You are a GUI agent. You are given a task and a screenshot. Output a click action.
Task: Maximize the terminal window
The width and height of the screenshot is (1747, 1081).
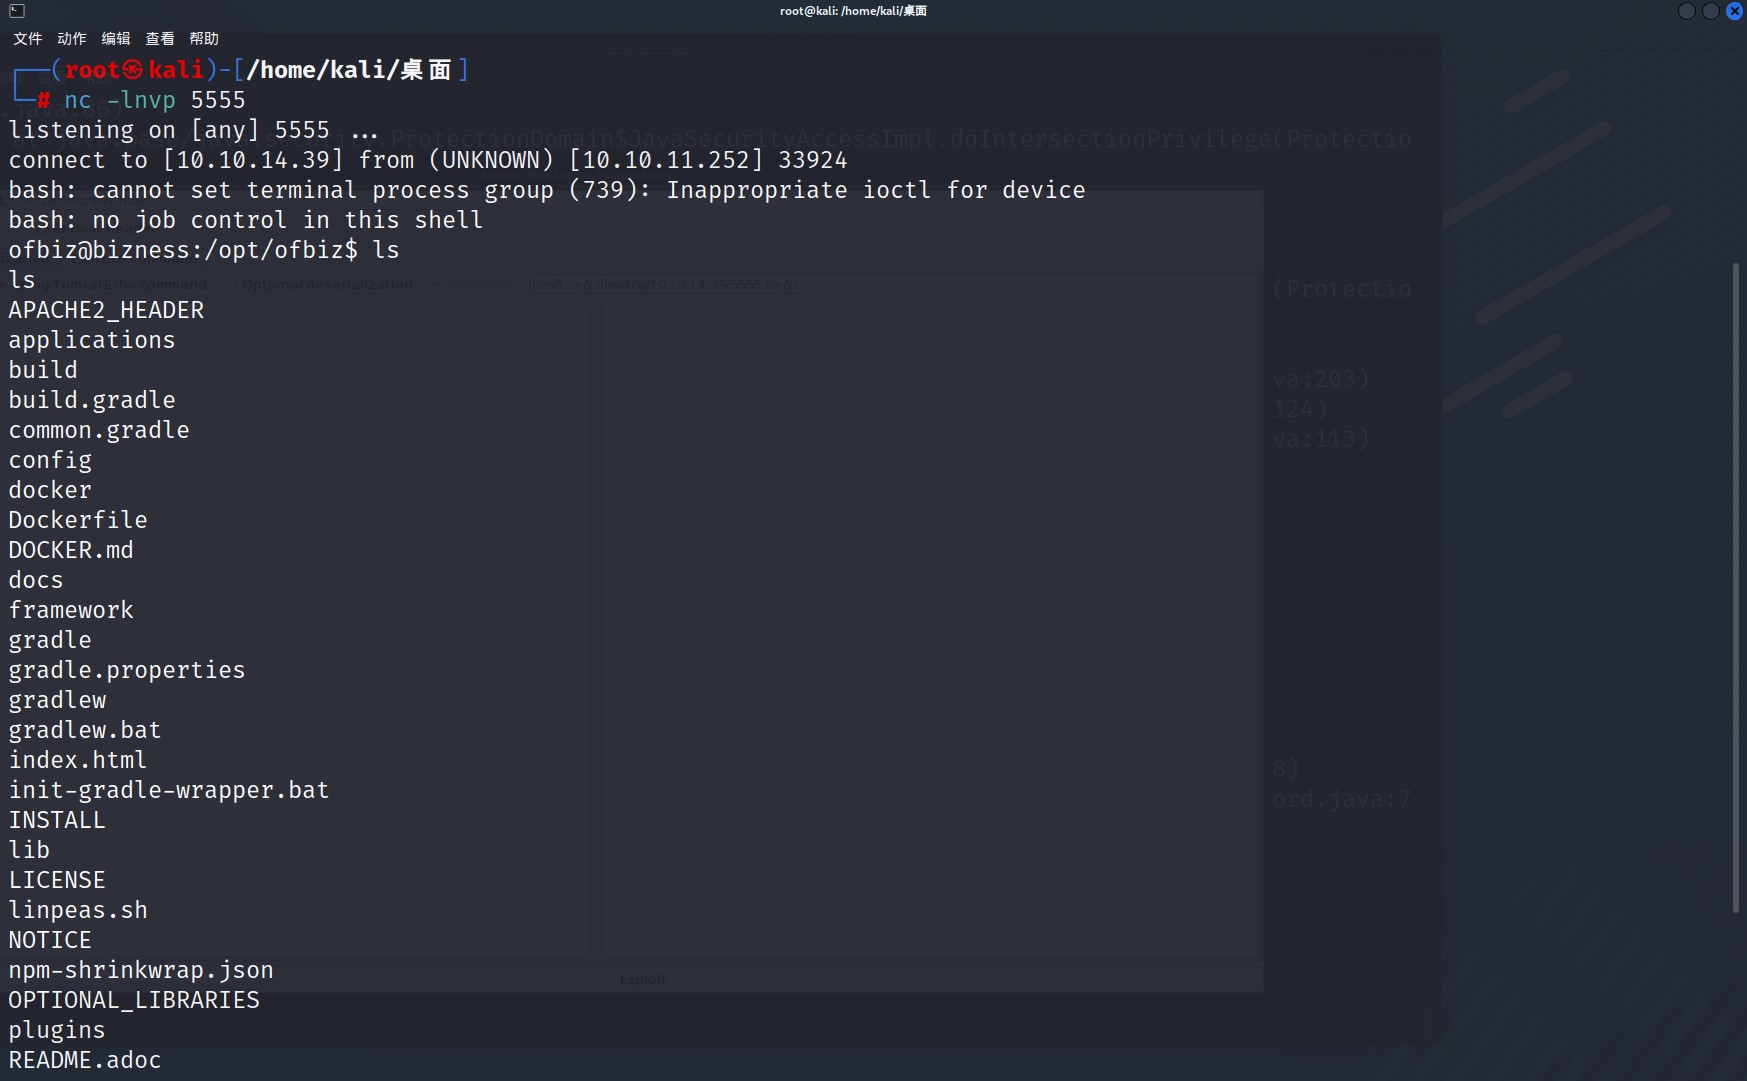click(x=1711, y=11)
